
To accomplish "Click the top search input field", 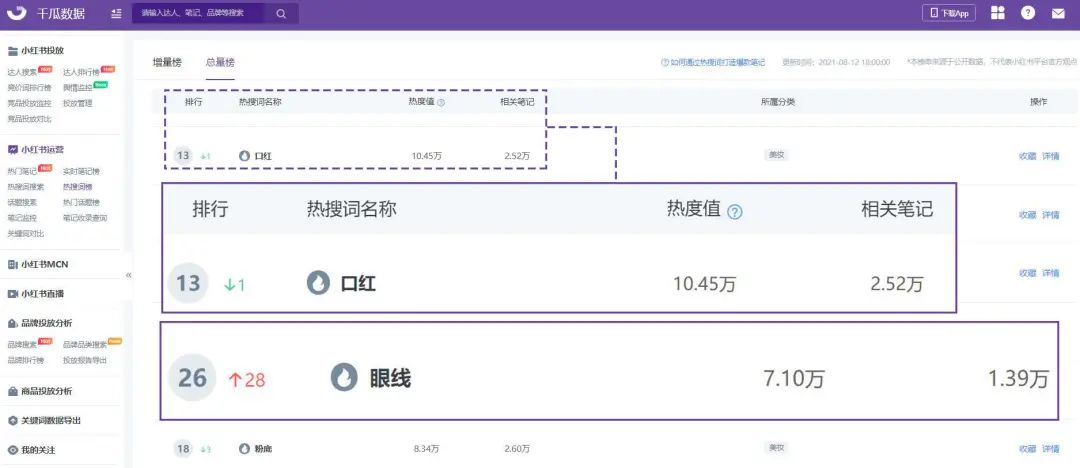I will click(x=200, y=14).
